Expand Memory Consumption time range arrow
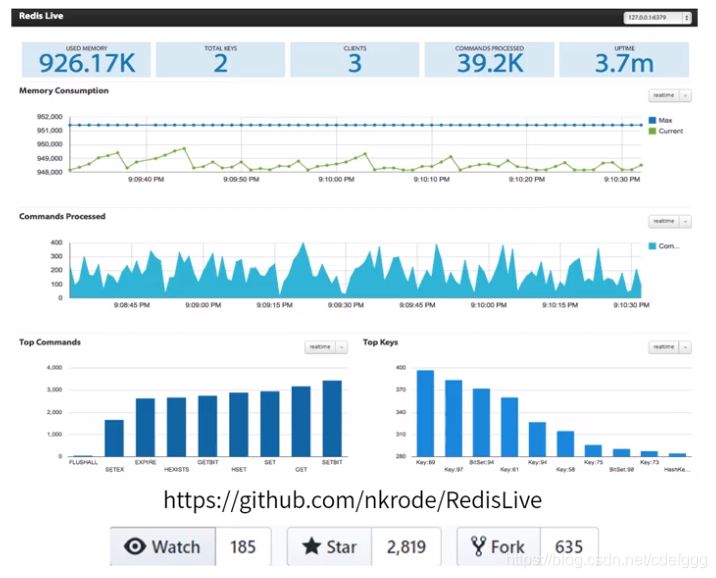Viewport: 716px width, 578px height. [x=685, y=95]
